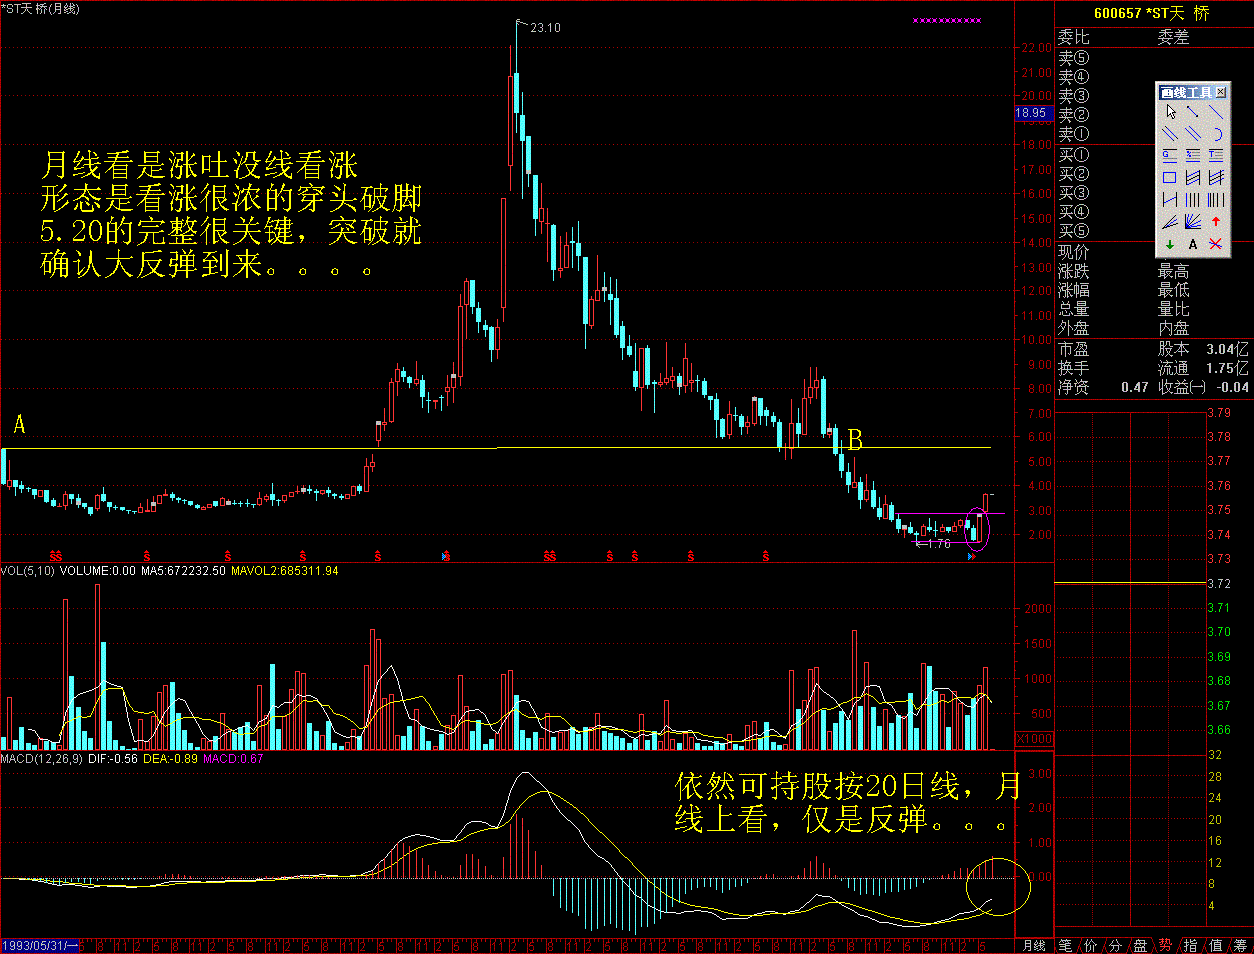Select the arrow pointer tool in 画线工具
1254x954 pixels.
point(1170,112)
